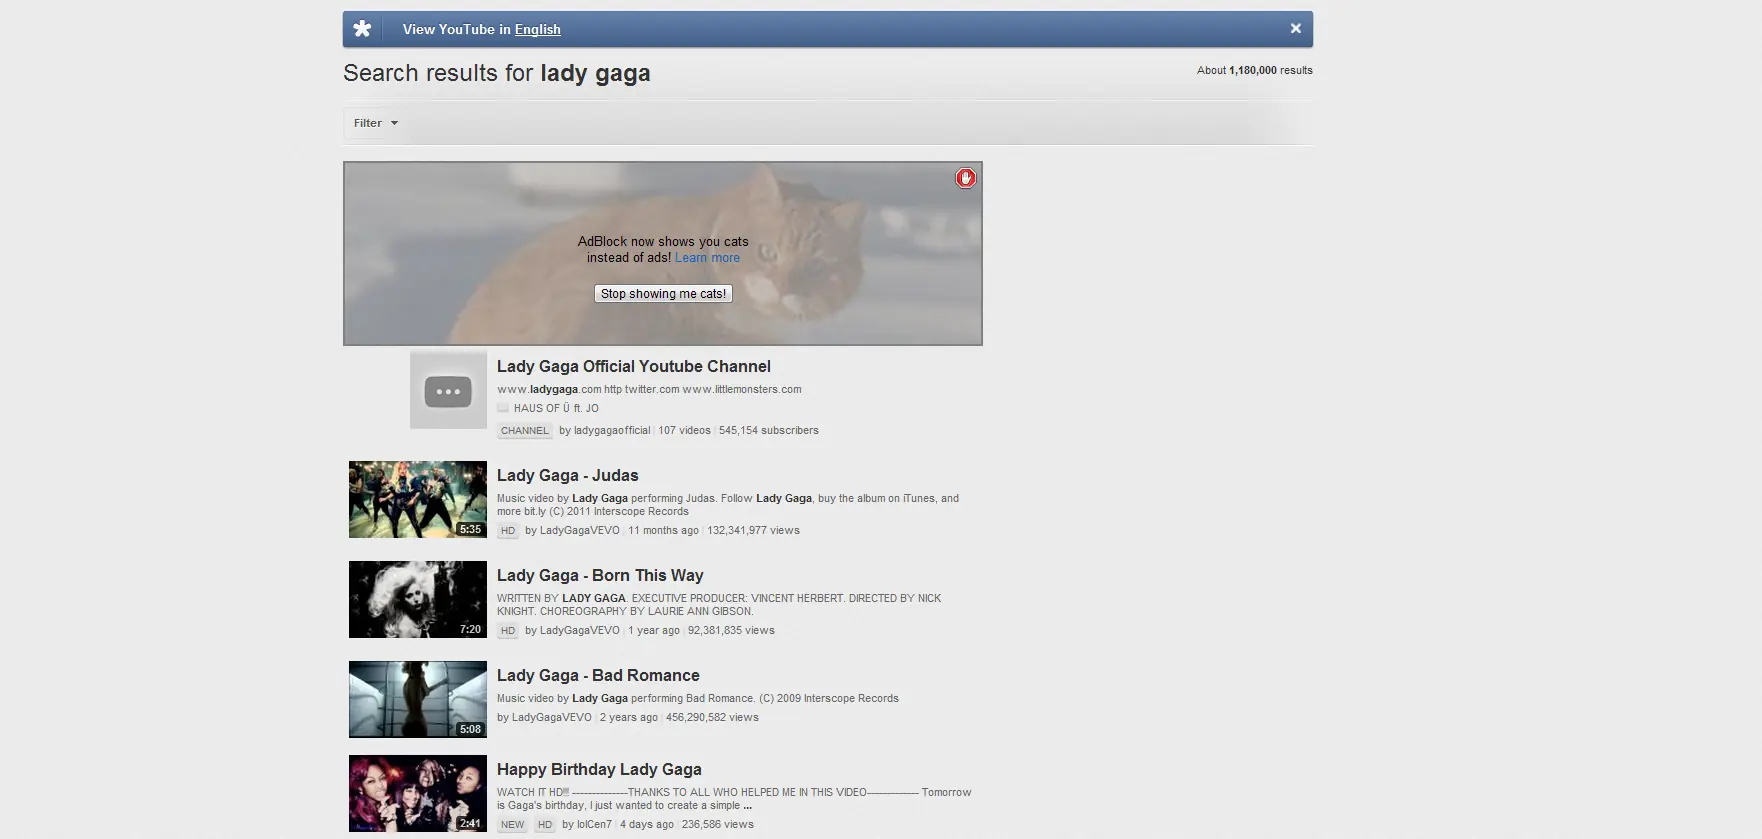1762x839 pixels.
Task: Play the Happy Birthday Lady Gaga thumbnail
Action: click(418, 794)
